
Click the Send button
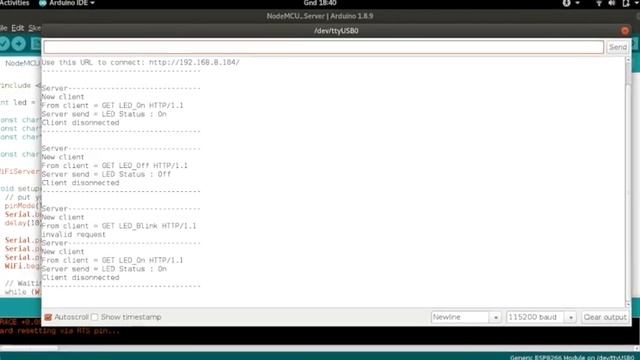click(618, 47)
